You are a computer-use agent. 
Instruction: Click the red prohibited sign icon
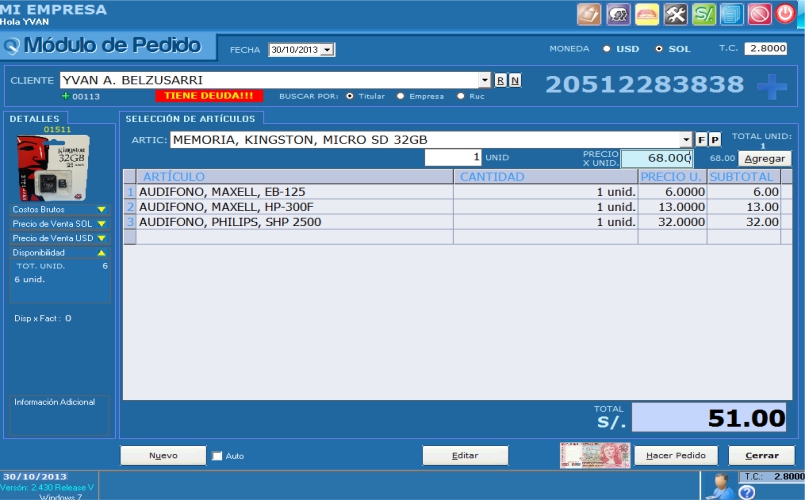click(x=760, y=14)
